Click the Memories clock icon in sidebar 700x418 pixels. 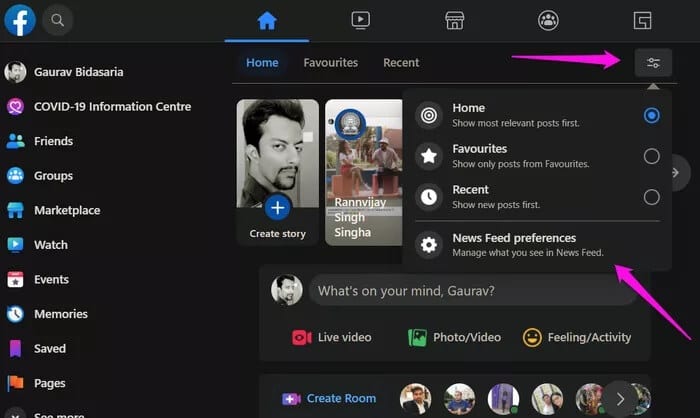point(15,314)
